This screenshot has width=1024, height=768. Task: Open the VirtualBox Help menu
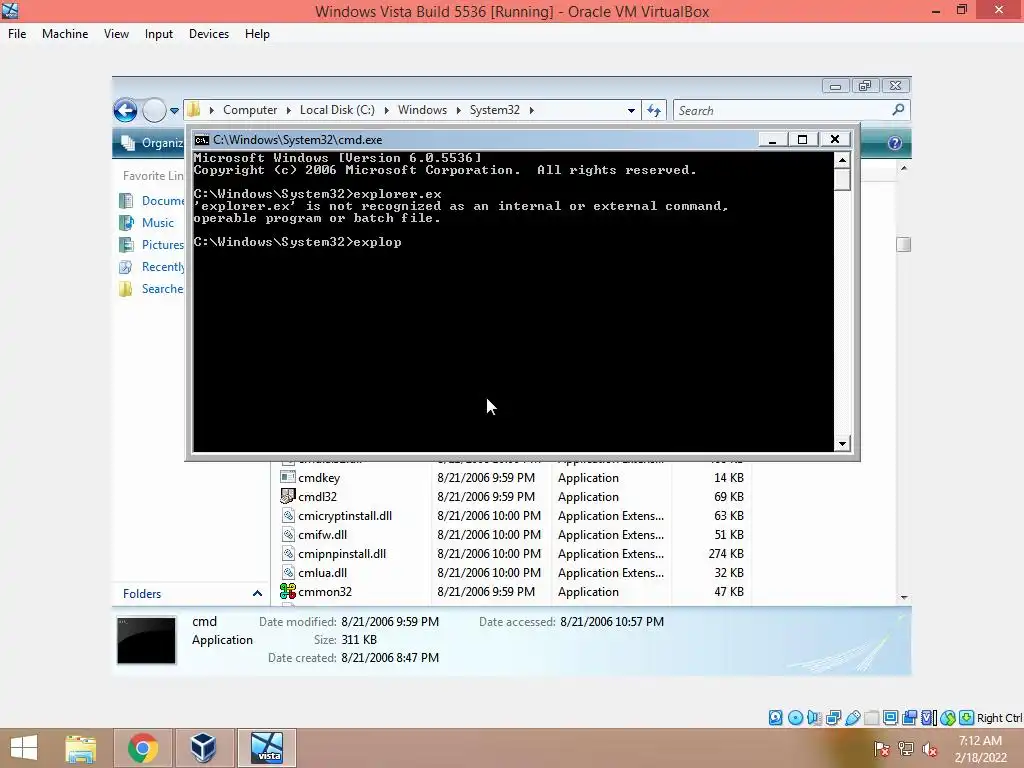(257, 34)
